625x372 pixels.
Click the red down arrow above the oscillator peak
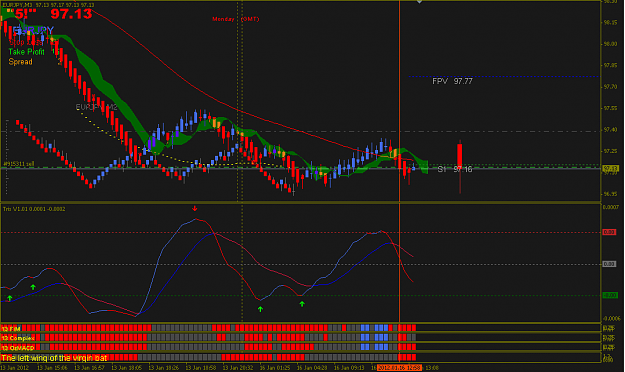pyautogui.click(x=195, y=208)
